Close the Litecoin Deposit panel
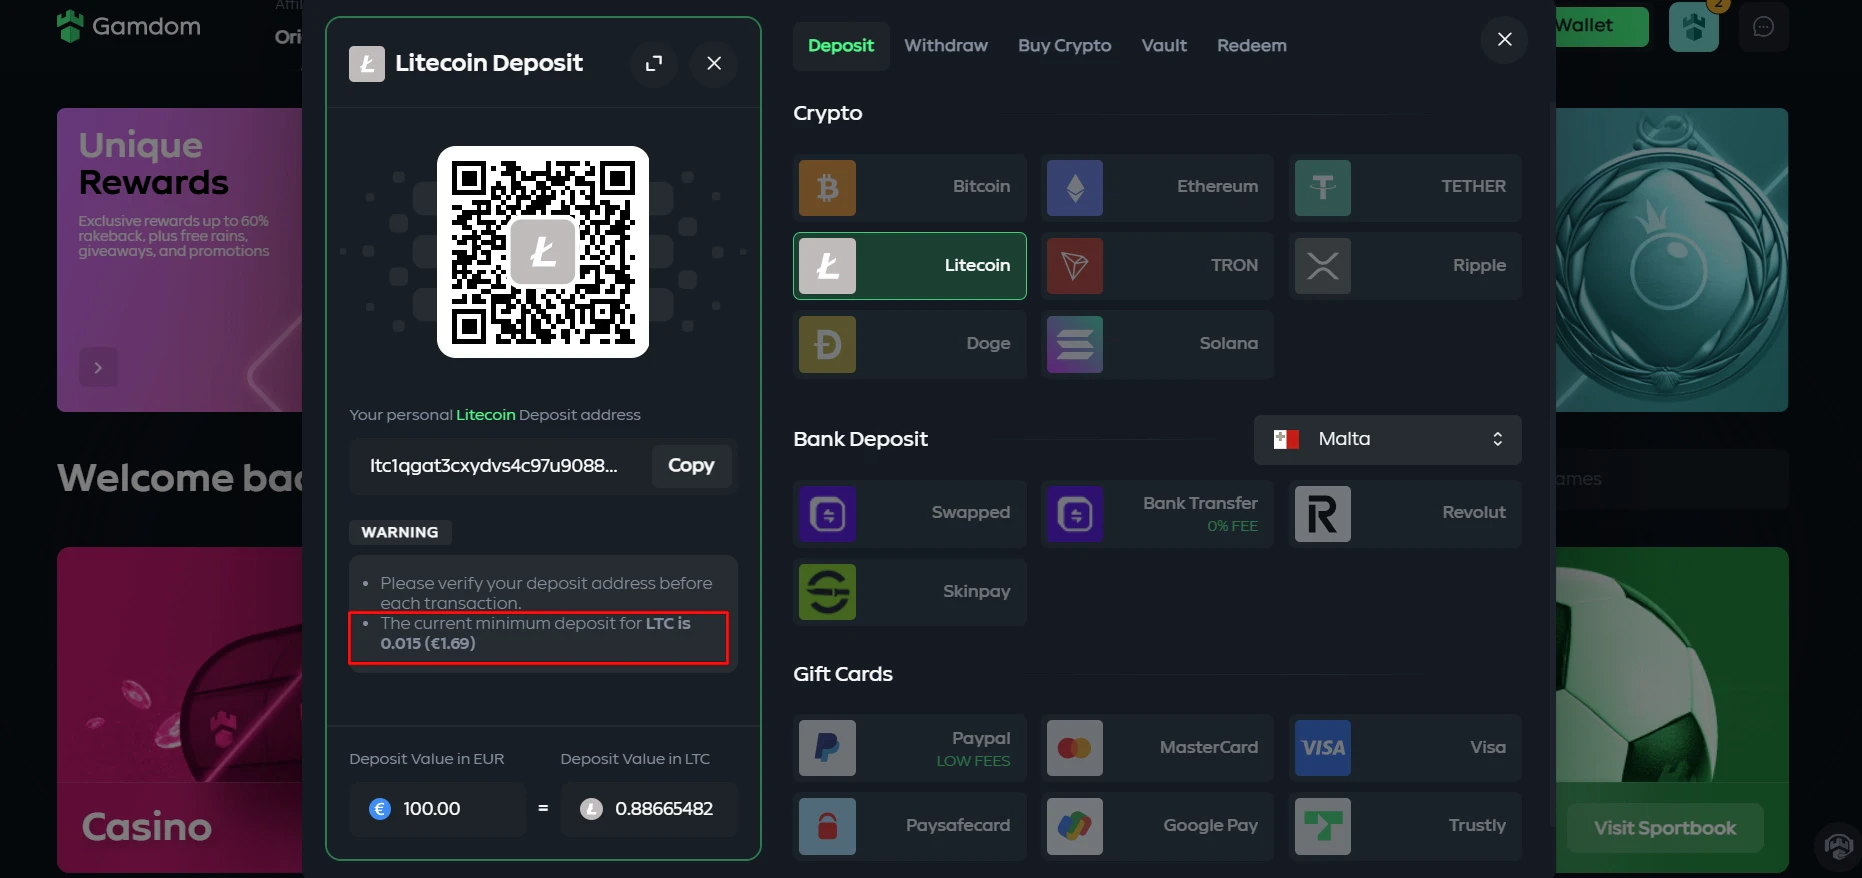Viewport: 1862px width, 878px height. pyautogui.click(x=714, y=63)
